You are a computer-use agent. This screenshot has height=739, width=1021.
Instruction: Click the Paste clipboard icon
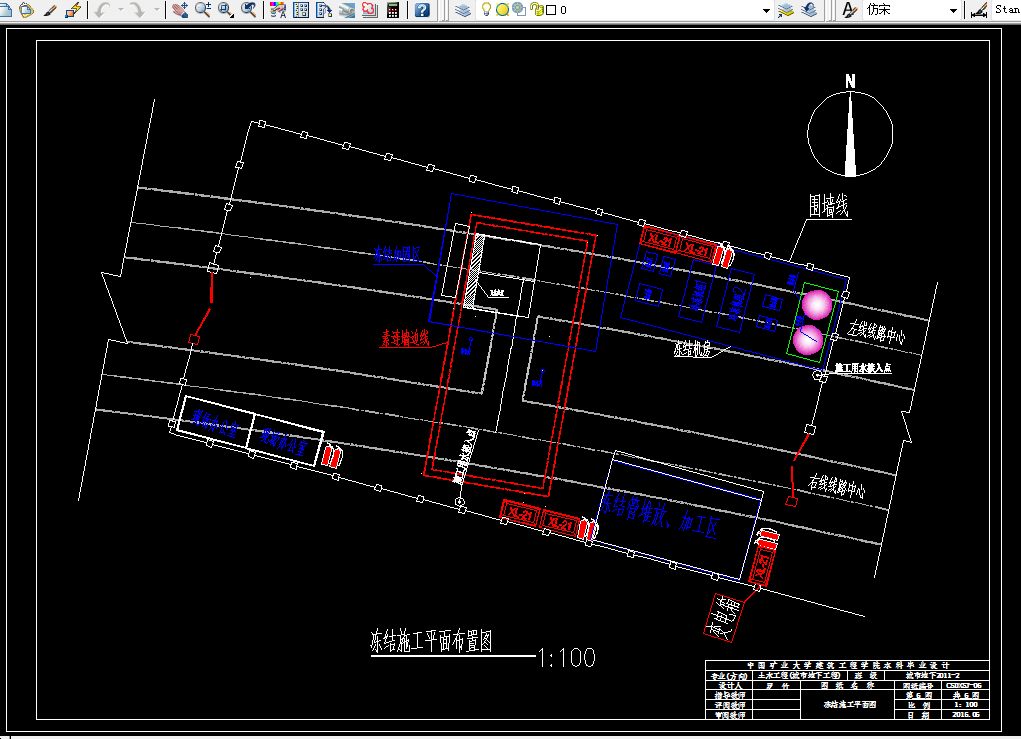[x=27, y=10]
